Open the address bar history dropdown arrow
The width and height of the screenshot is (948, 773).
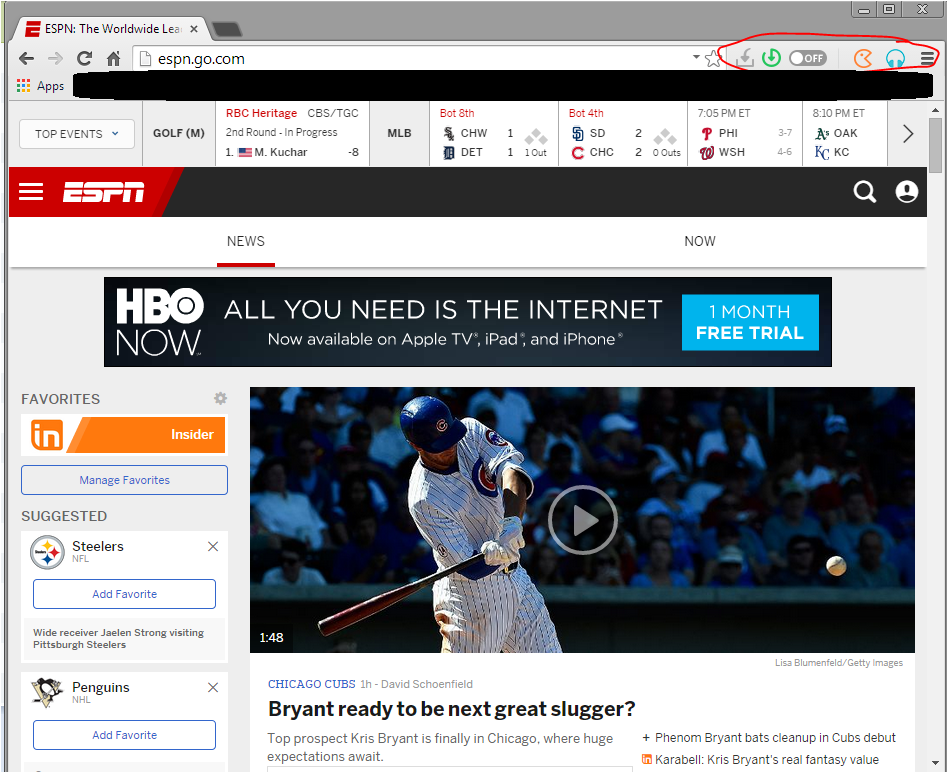(696, 58)
